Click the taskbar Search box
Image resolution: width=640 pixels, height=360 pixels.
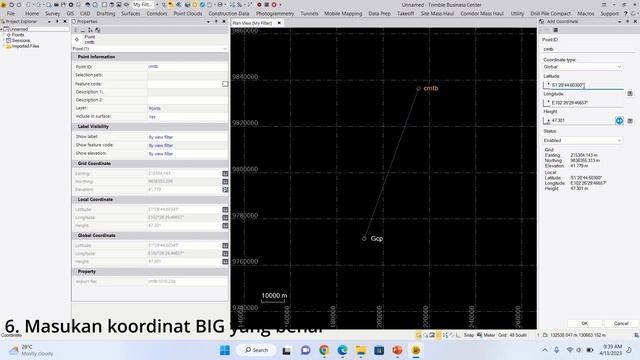(x=256, y=350)
